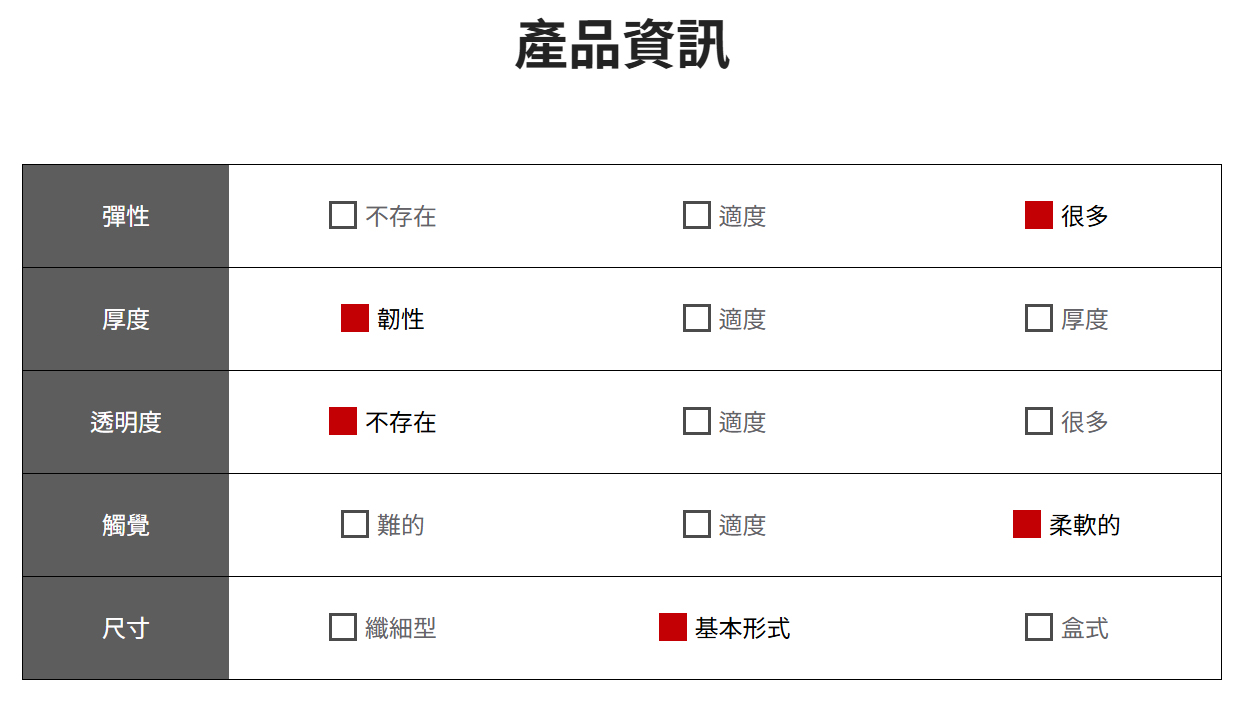Click the 彈性 row header cell
Image resolution: width=1240 pixels, height=701 pixels.
(x=126, y=216)
